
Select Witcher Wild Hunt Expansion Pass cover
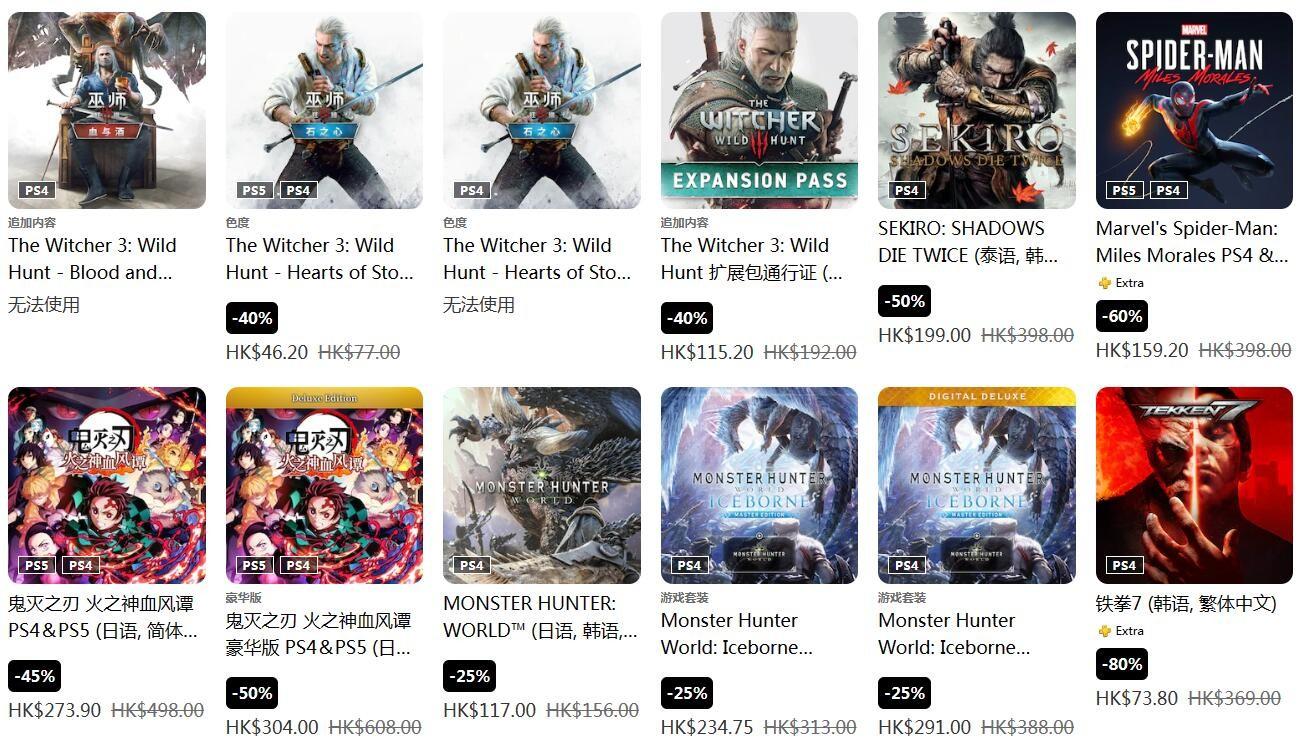[759, 110]
